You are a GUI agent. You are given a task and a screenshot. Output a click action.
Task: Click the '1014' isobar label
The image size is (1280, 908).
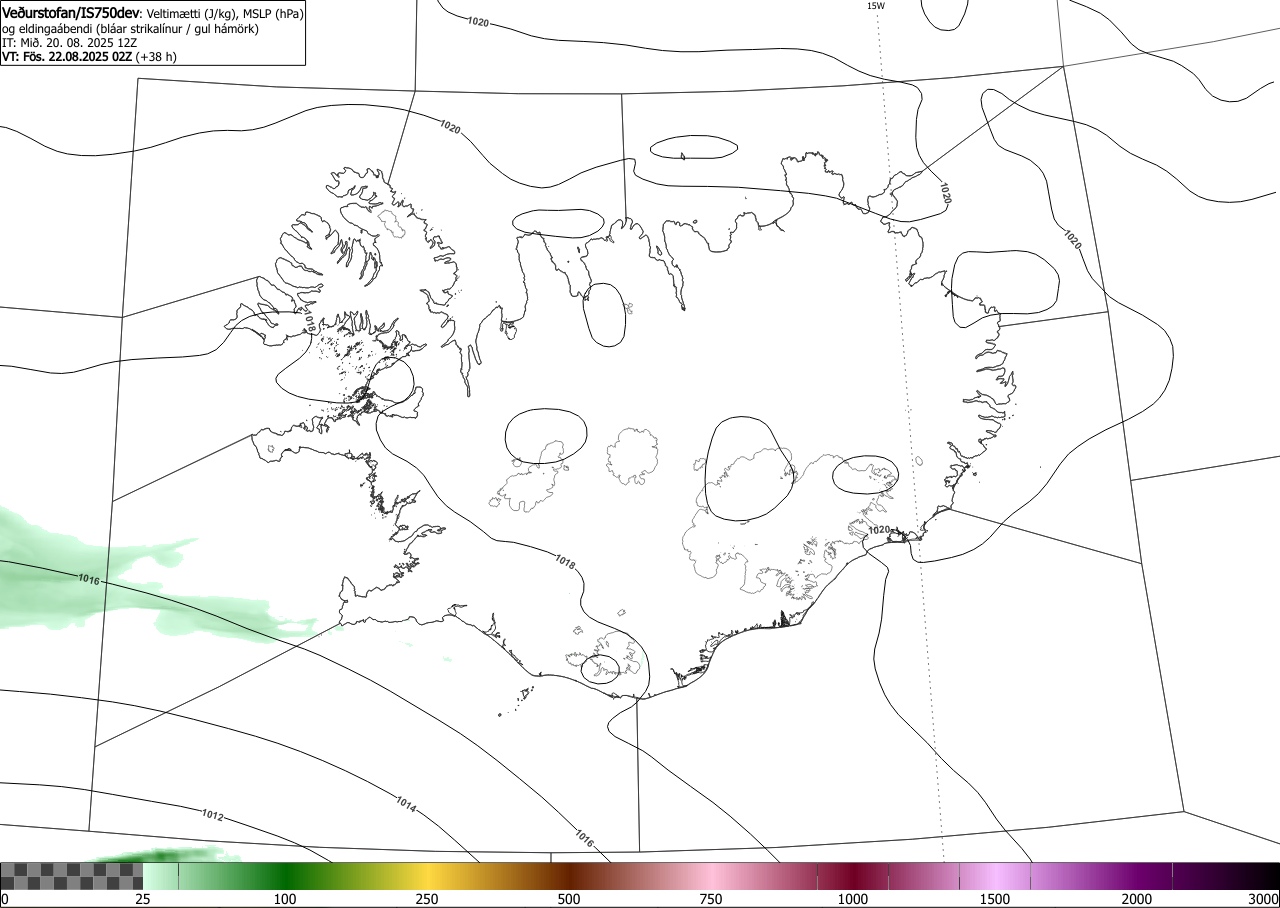click(406, 803)
